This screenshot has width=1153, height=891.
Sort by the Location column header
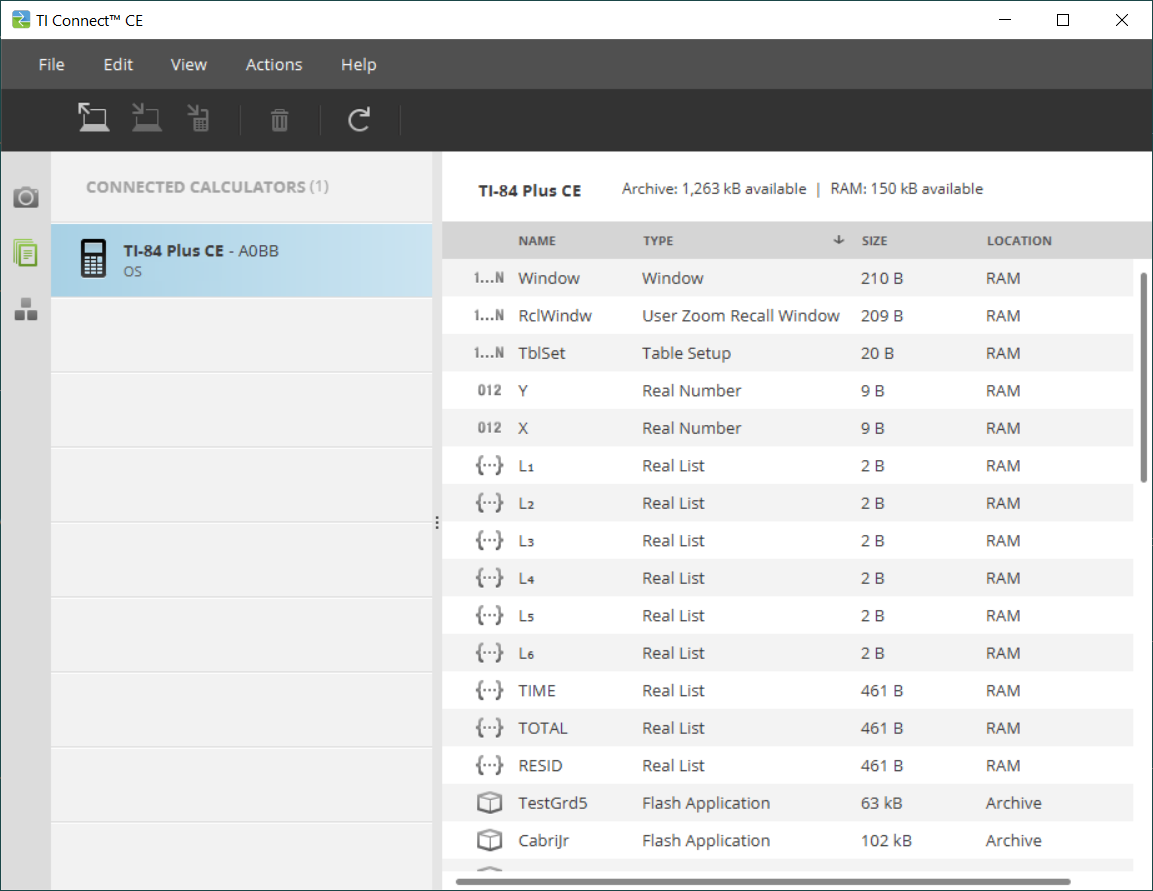click(x=1019, y=241)
